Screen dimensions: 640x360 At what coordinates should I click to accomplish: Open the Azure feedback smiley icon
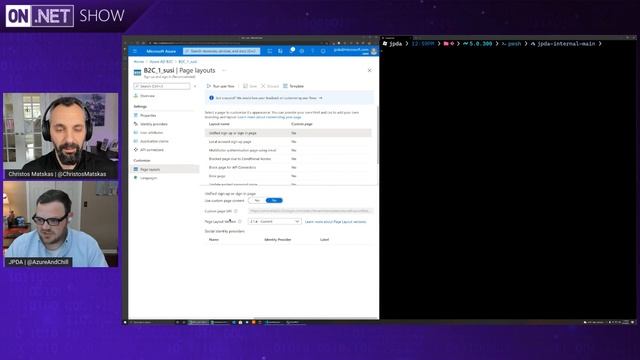323,51
